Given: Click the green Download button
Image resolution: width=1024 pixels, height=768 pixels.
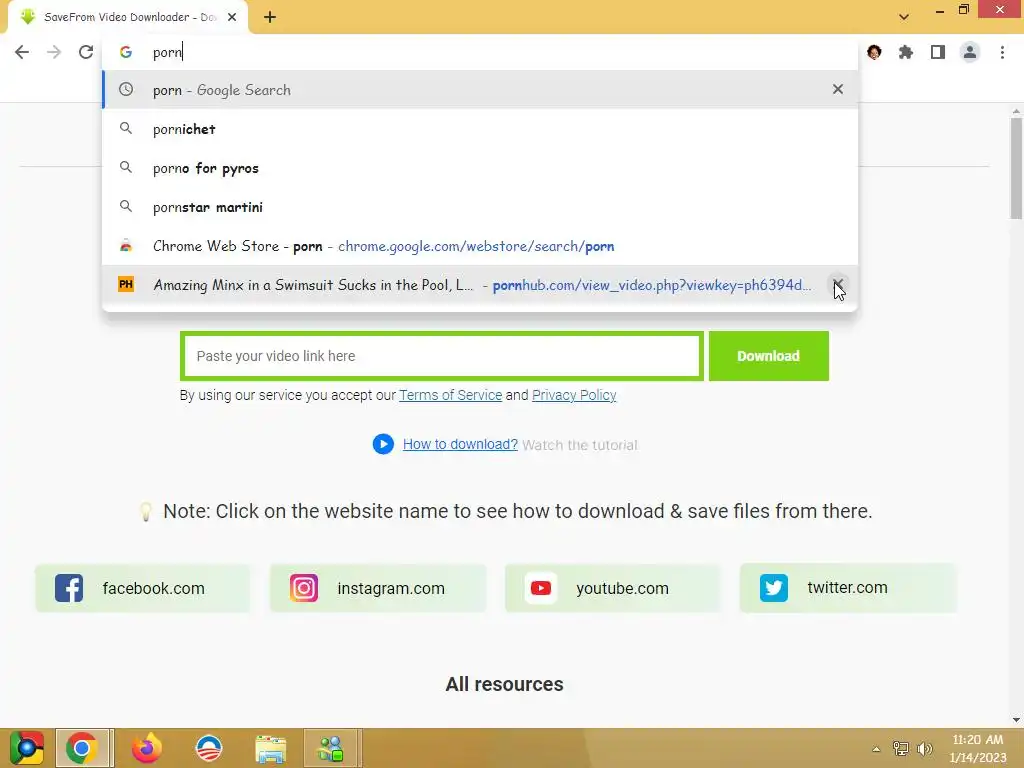Looking at the screenshot, I should coord(769,356).
